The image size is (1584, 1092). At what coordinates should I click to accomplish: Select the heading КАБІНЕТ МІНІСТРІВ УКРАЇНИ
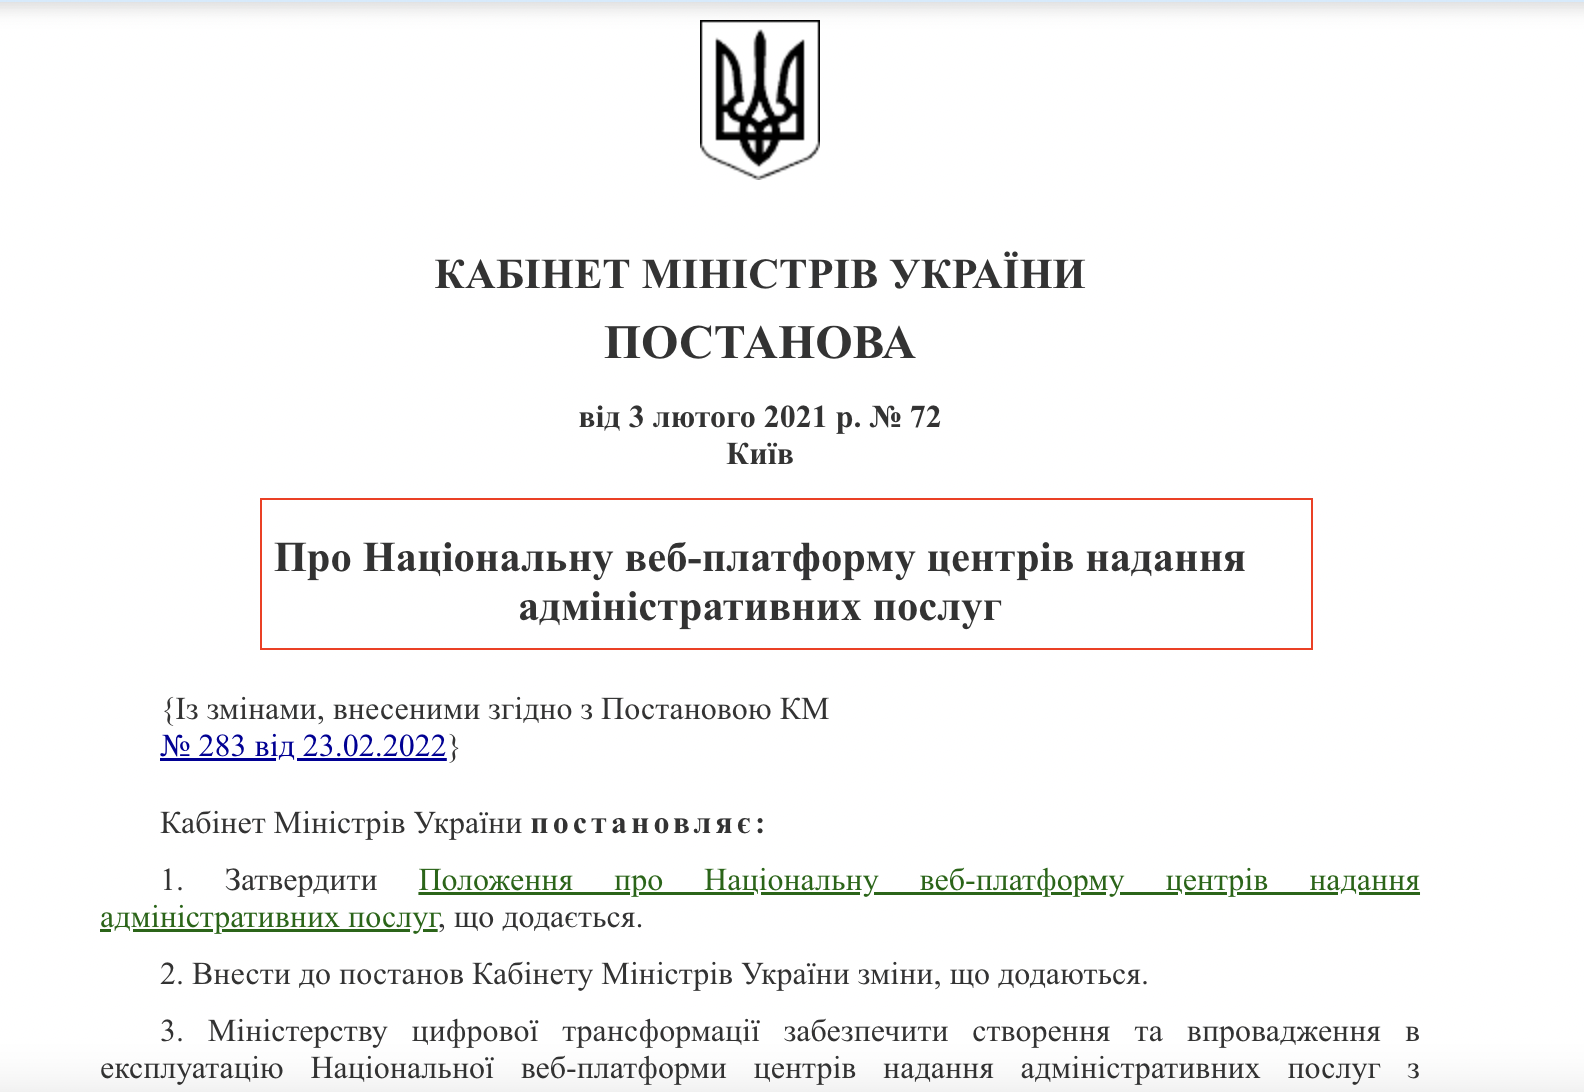click(760, 274)
